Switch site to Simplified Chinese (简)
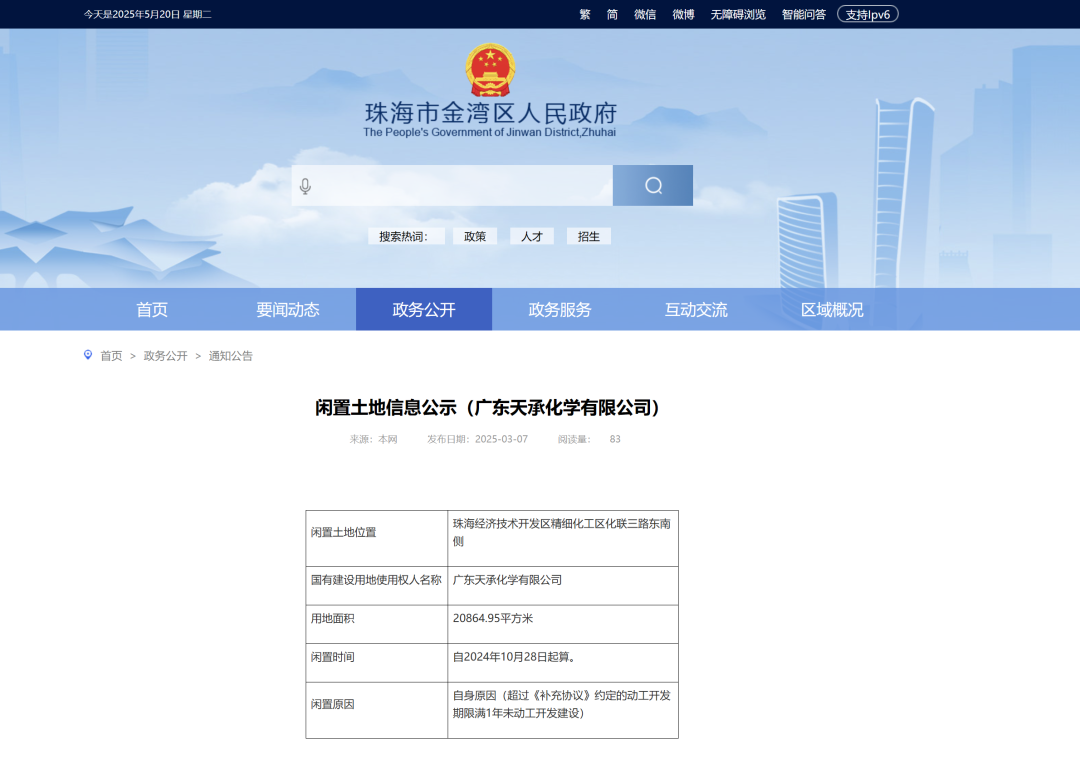 tap(613, 14)
